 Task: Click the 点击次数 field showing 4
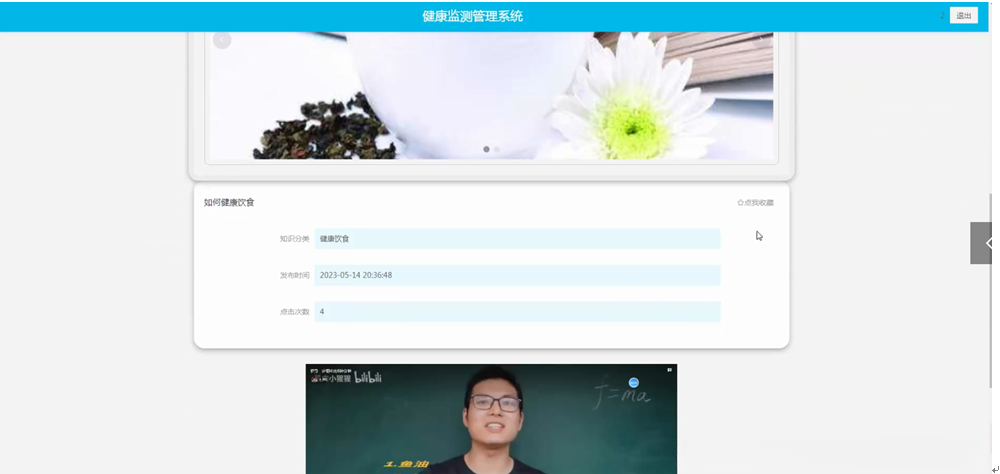(x=517, y=312)
